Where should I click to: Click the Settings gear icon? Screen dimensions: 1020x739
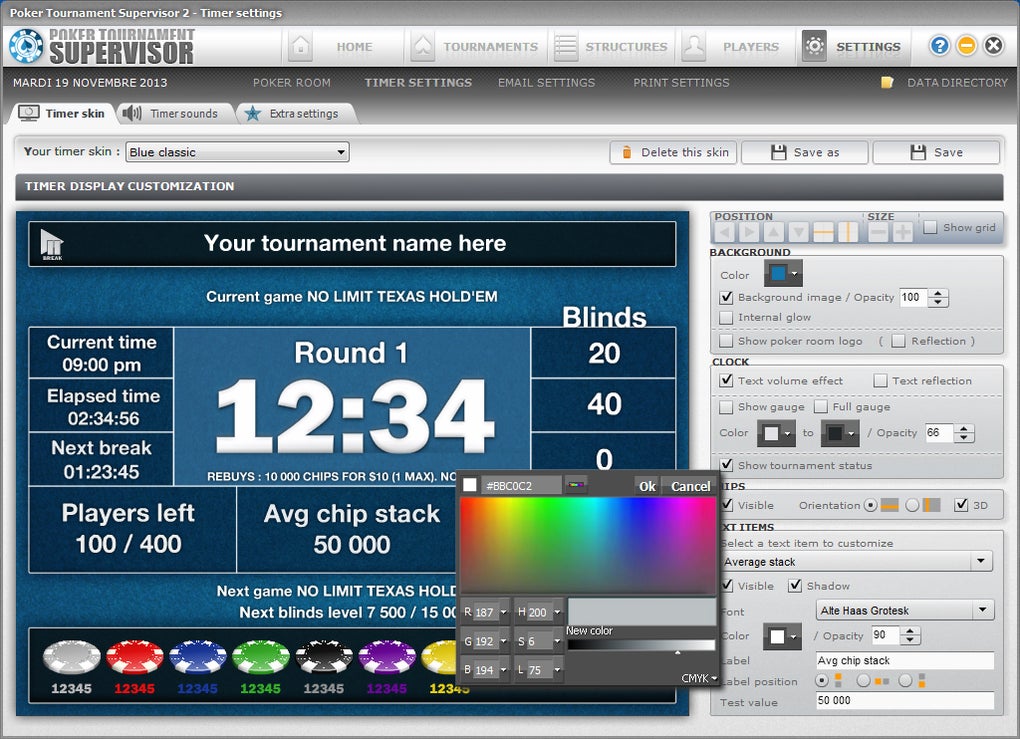pyautogui.click(x=814, y=46)
